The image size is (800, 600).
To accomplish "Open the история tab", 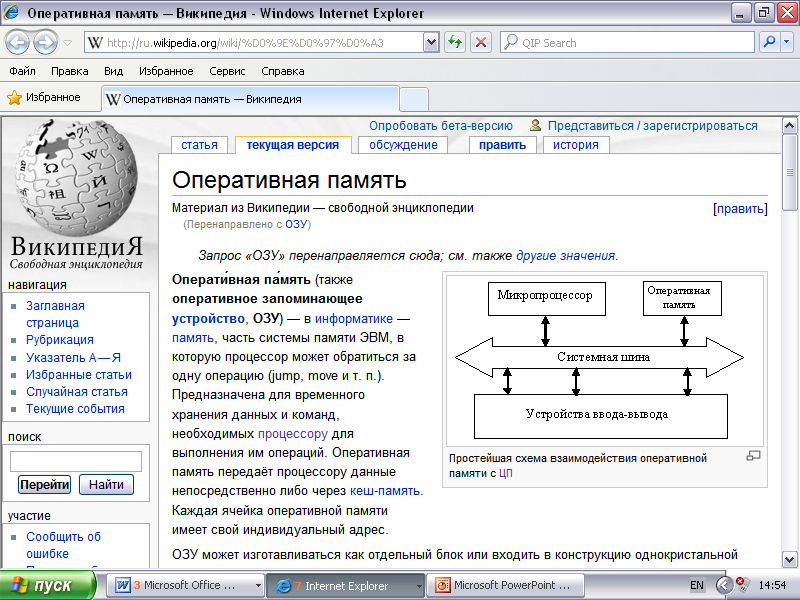I will [576, 145].
